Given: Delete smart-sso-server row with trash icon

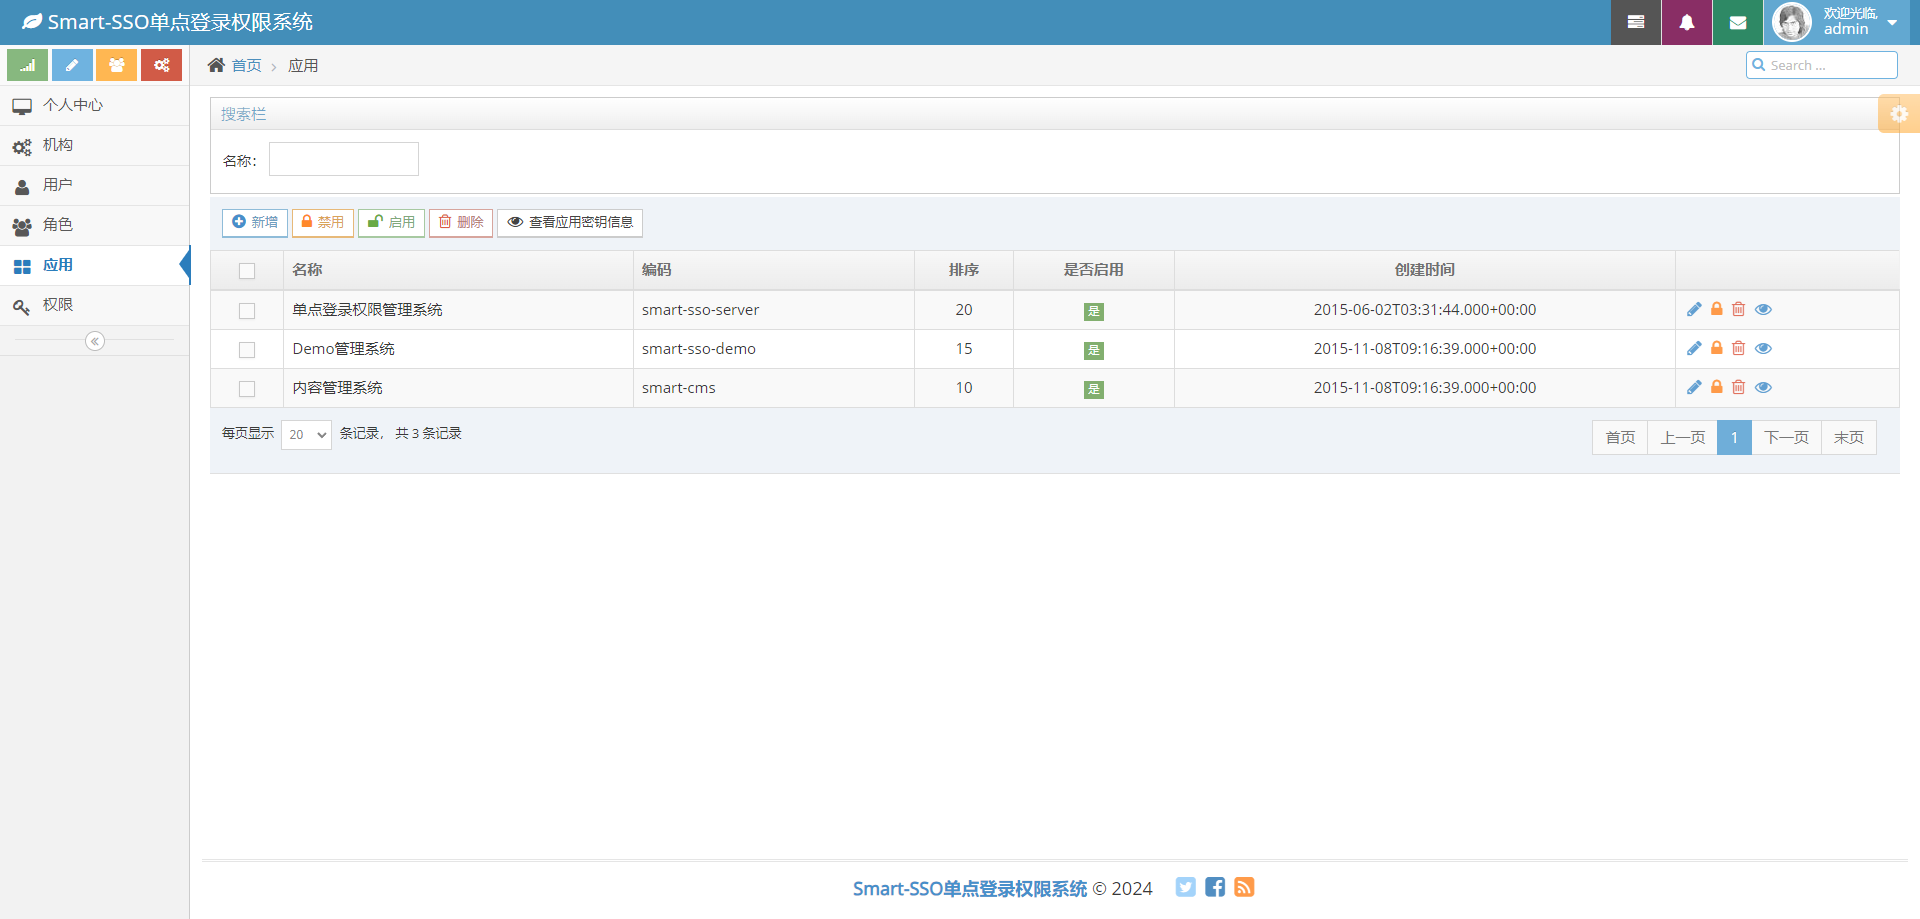Looking at the screenshot, I should [1738, 309].
